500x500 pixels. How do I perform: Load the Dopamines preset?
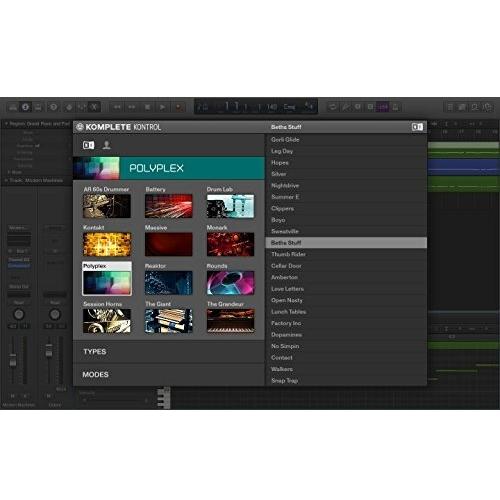point(346,335)
